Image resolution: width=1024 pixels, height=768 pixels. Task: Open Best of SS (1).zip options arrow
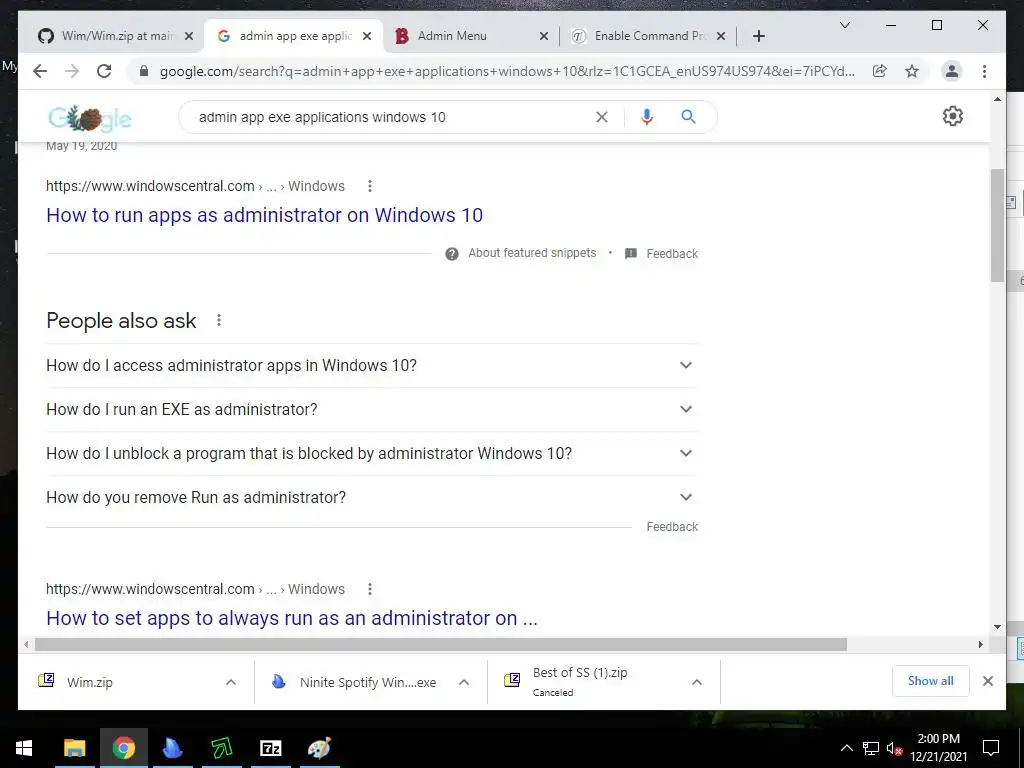click(x=697, y=682)
